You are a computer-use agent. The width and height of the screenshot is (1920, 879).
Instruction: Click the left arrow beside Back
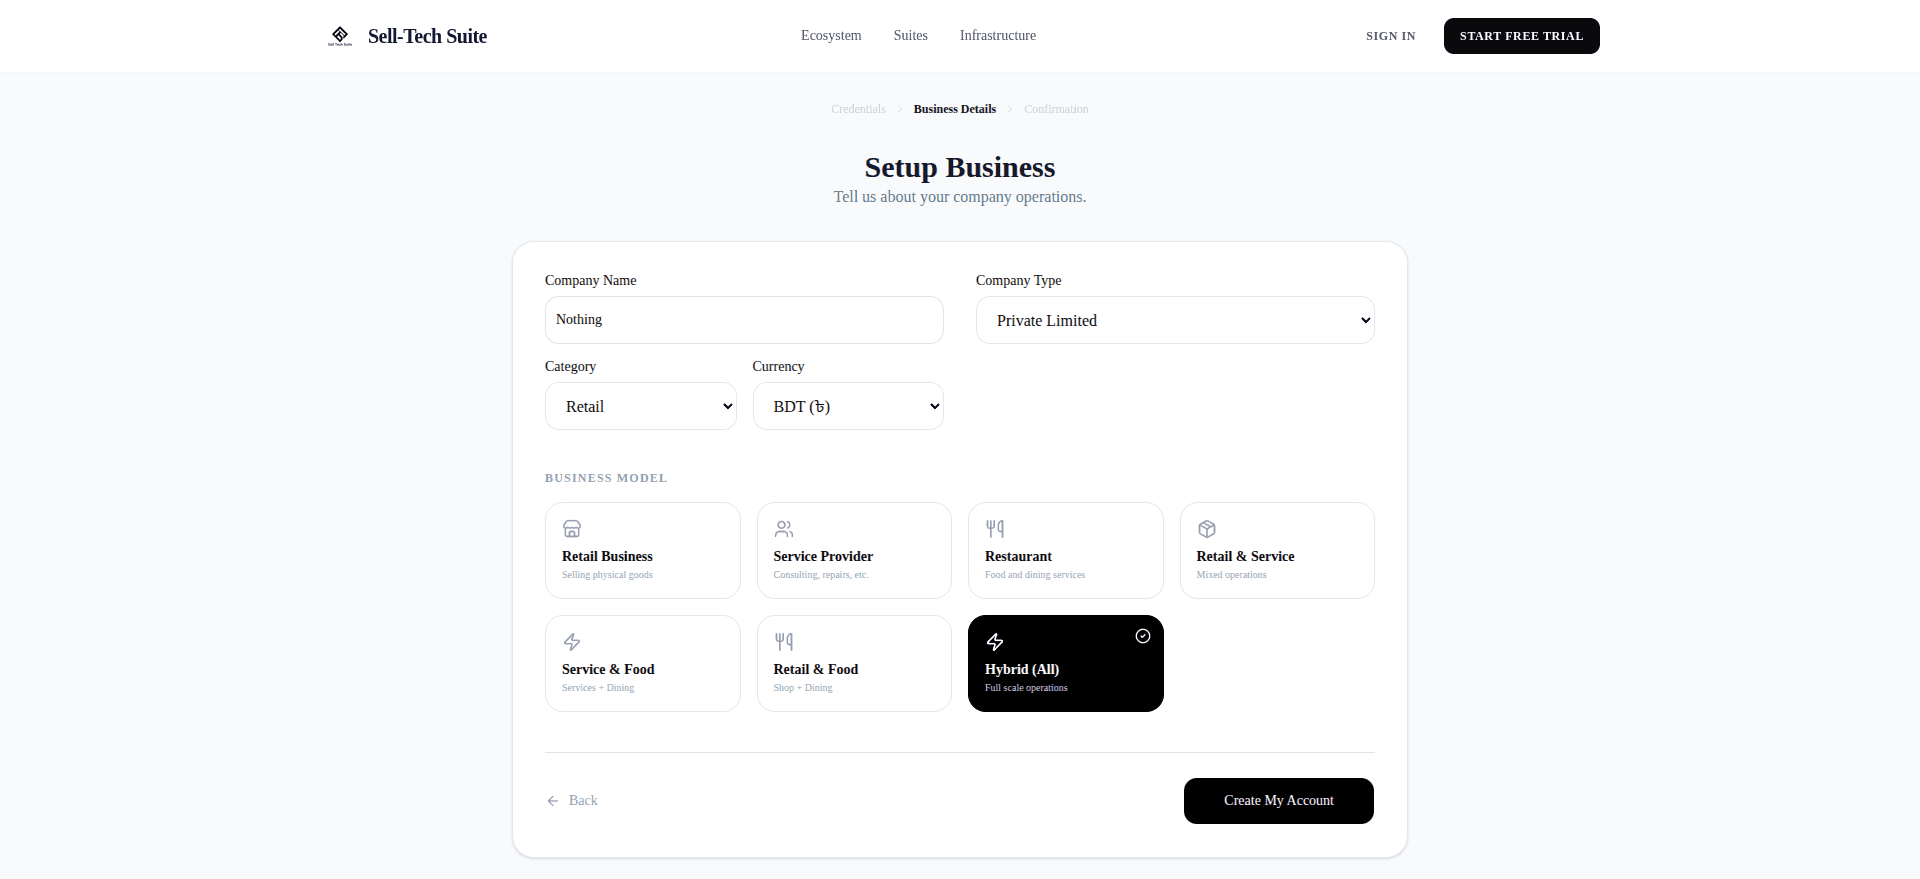click(553, 801)
